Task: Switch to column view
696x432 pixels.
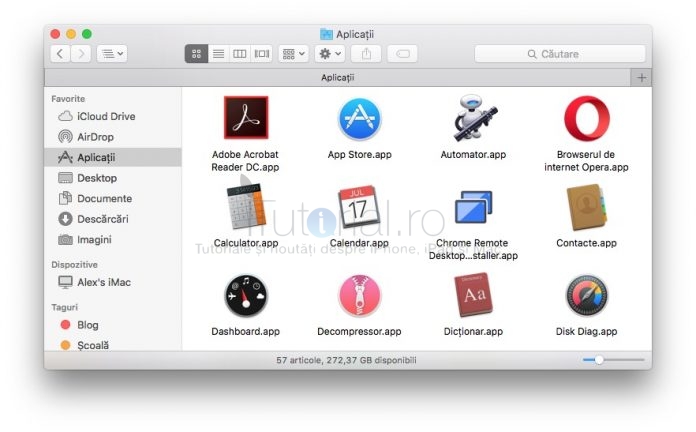Action: [x=240, y=54]
